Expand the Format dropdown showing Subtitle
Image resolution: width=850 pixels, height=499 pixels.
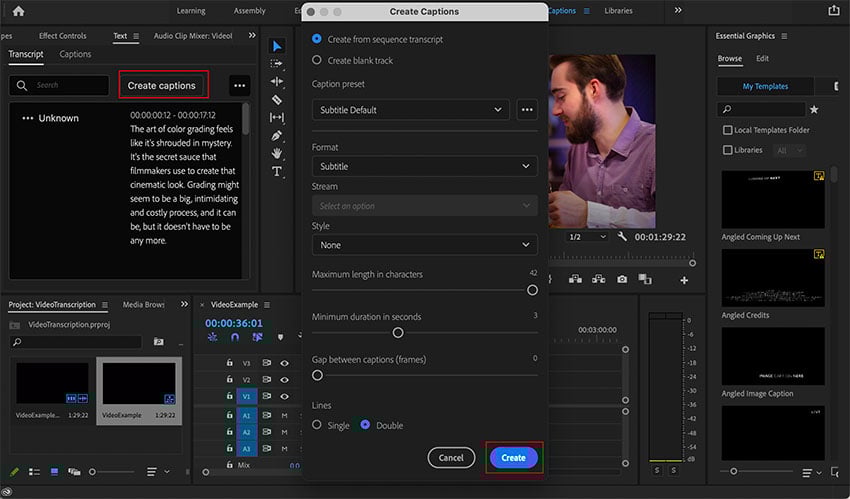[424, 166]
